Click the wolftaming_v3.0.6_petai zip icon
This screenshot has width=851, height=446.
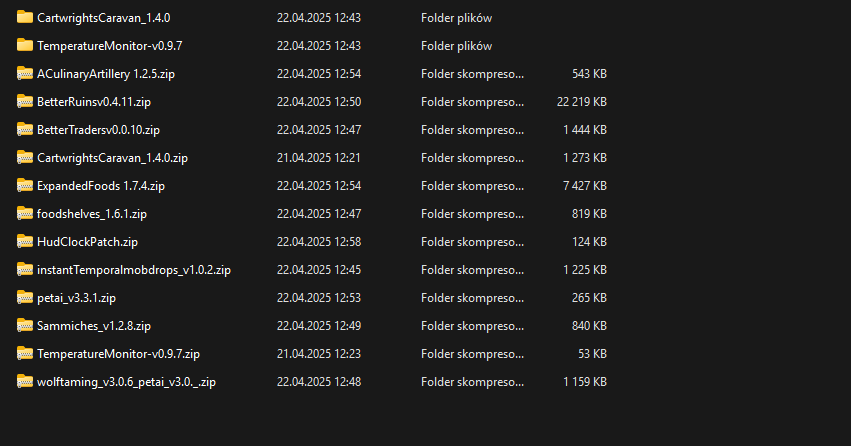tap(25, 381)
